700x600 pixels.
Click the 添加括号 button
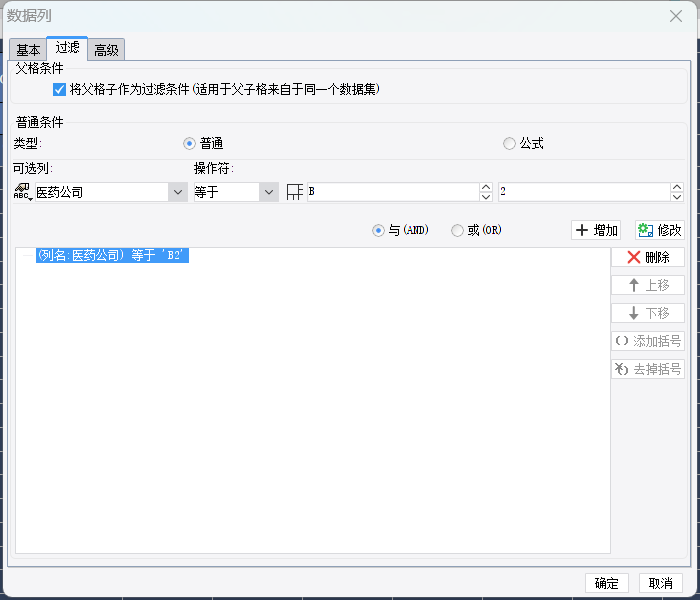tap(648, 341)
